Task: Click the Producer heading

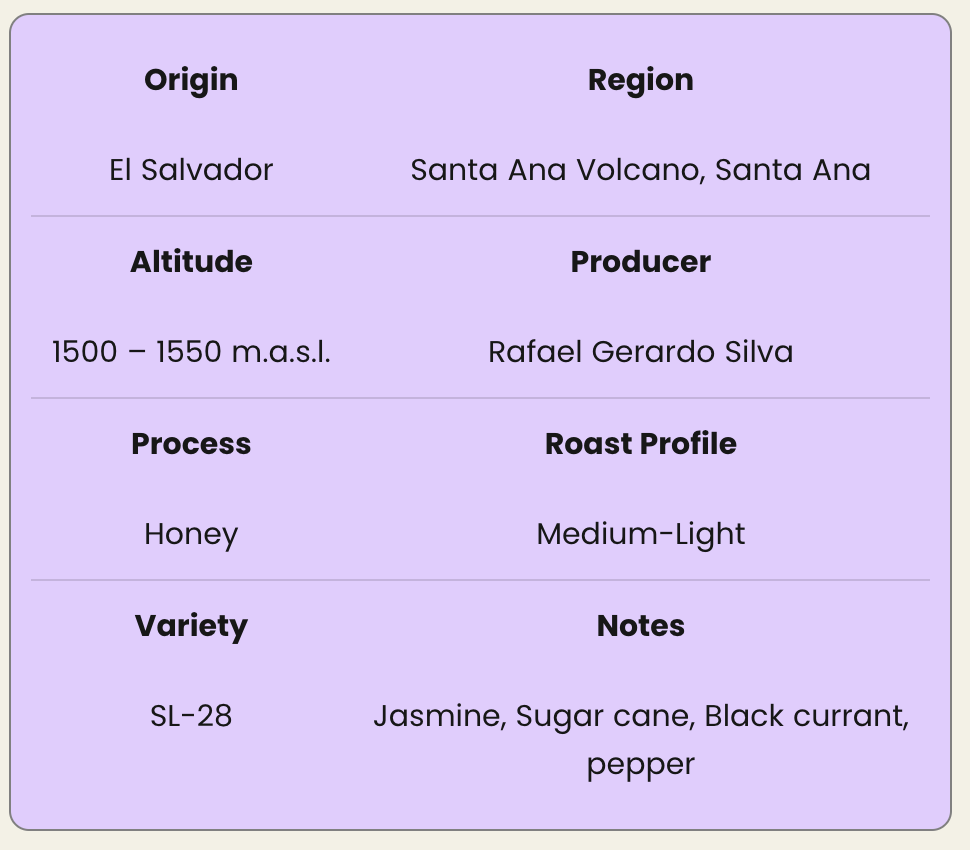Action: [x=640, y=262]
